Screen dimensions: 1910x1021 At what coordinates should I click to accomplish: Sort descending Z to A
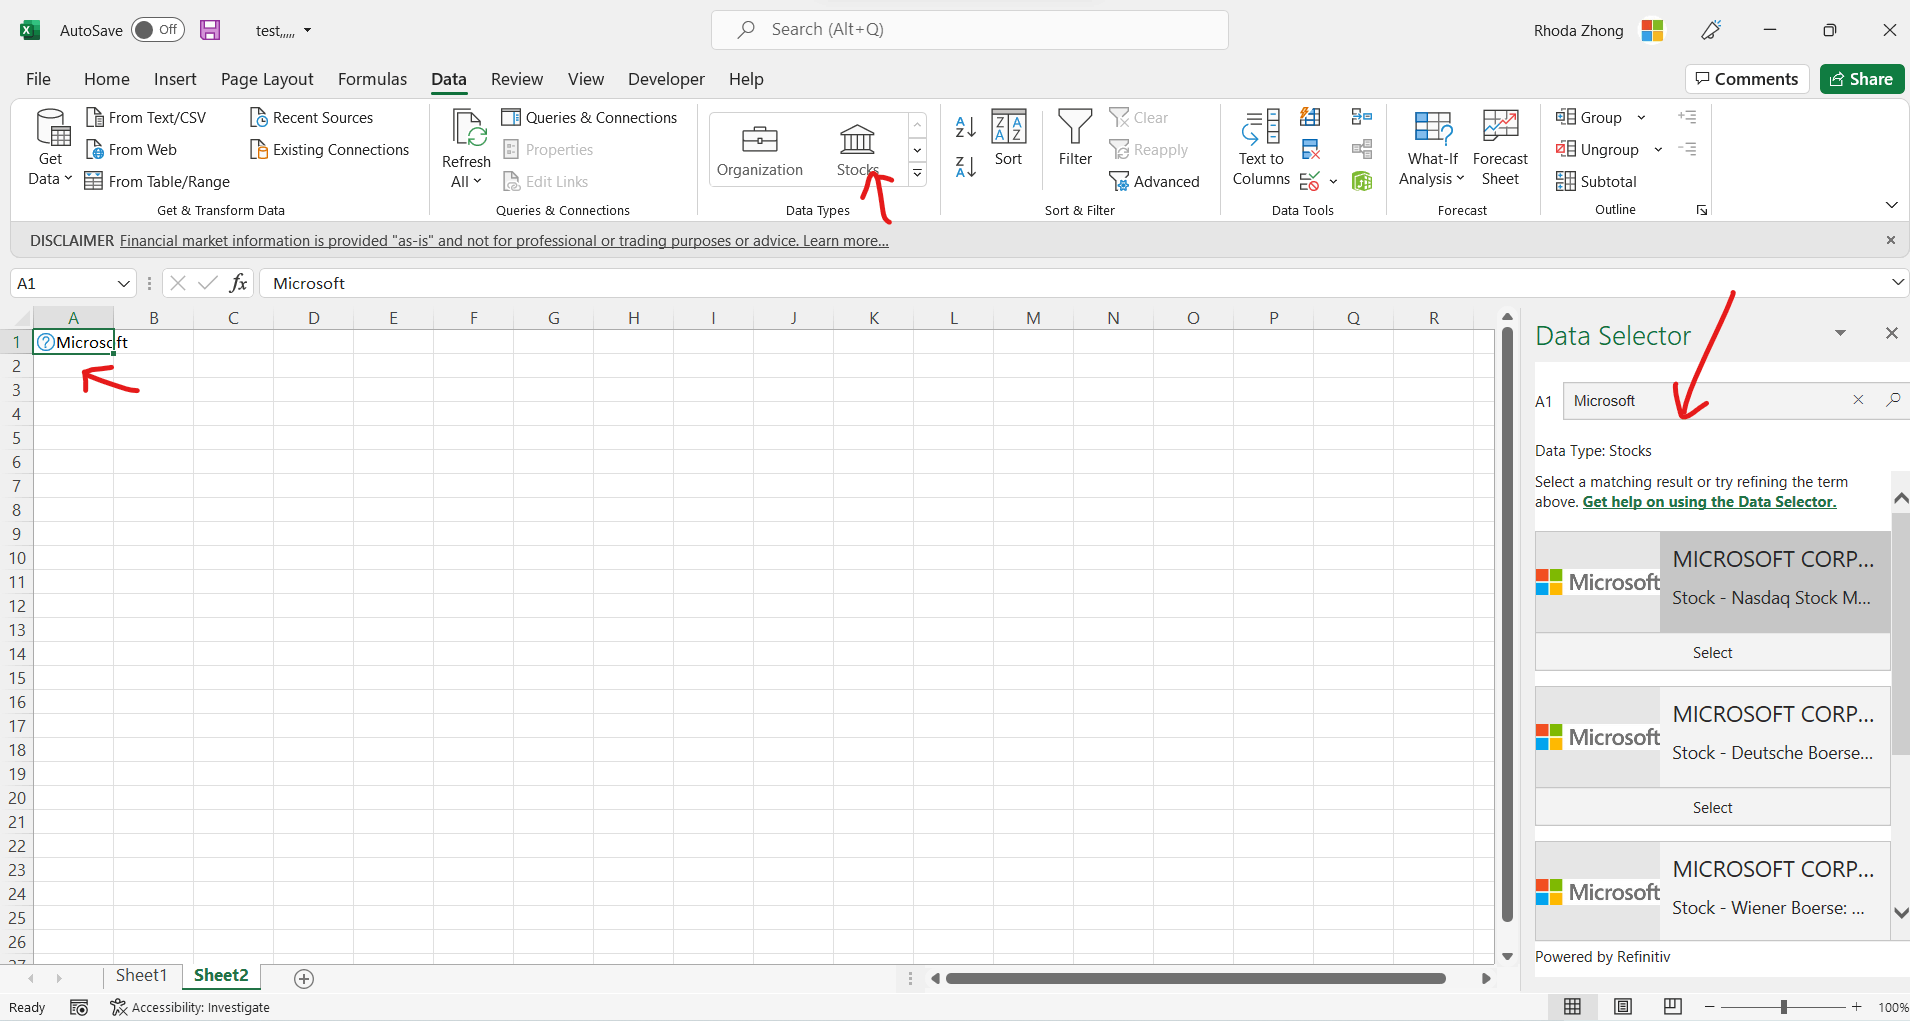(x=965, y=167)
